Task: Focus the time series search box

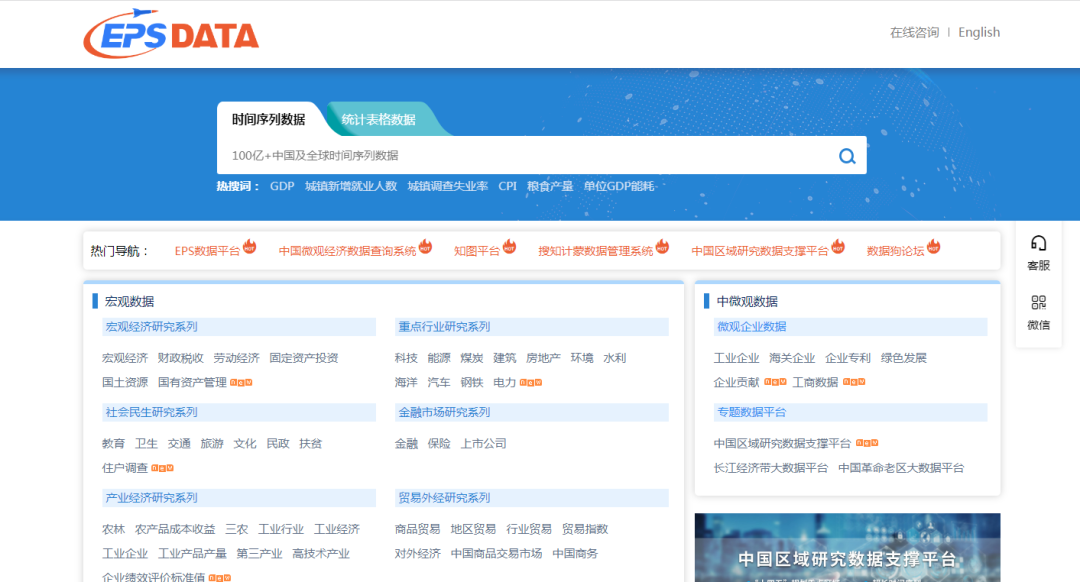Action: pos(520,156)
